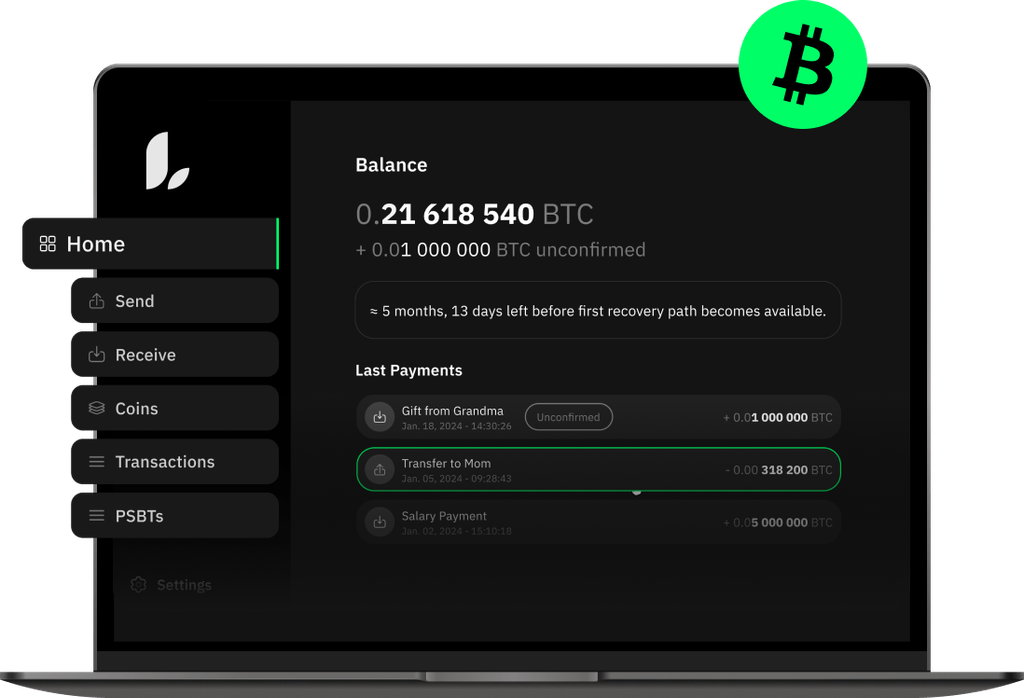Go to the PSBTs section
Viewport: 1024px width, 698px height.
pyautogui.click(x=175, y=515)
